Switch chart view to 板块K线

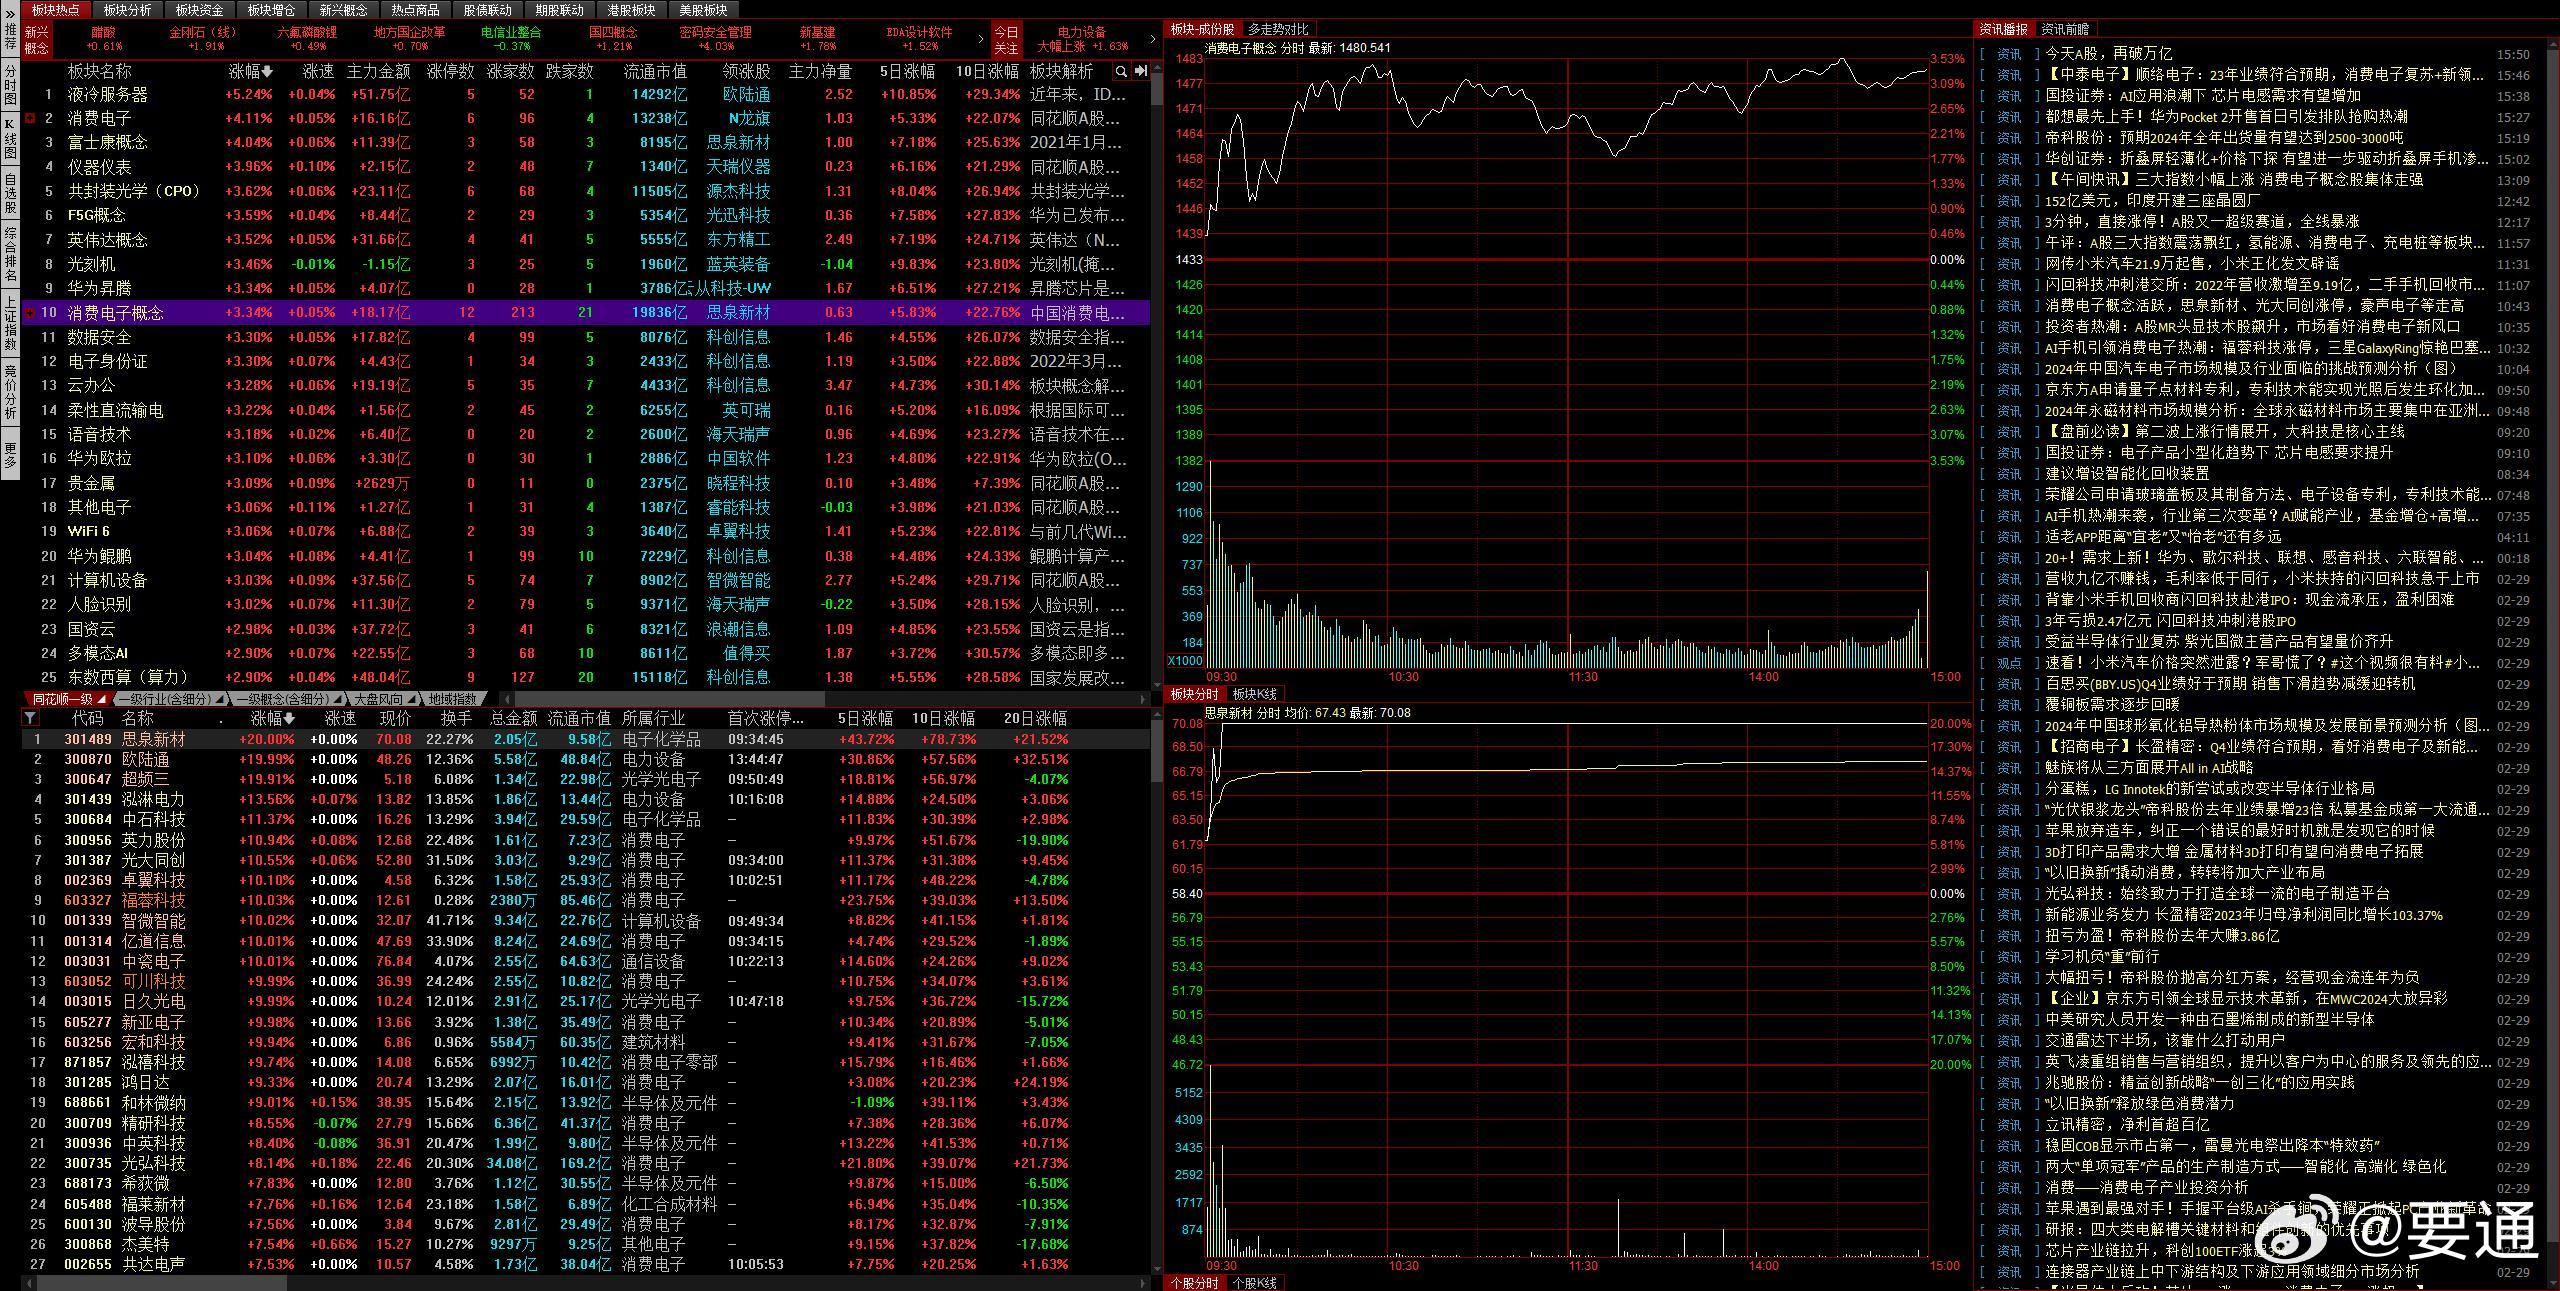click(x=1254, y=694)
